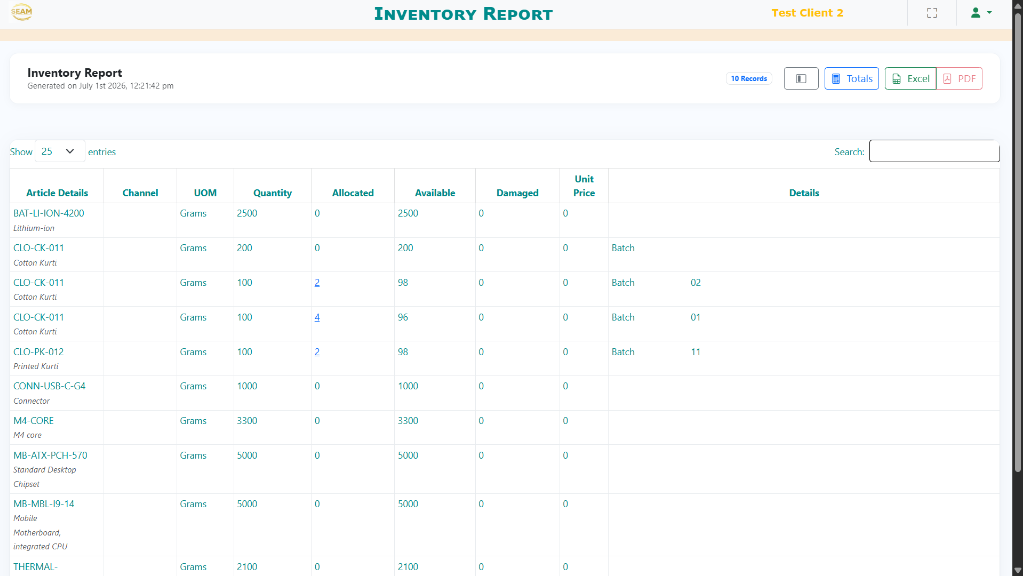Image resolution: width=1023 pixels, height=576 pixels.
Task: Toggle column visibility panel button
Action: 801,78
